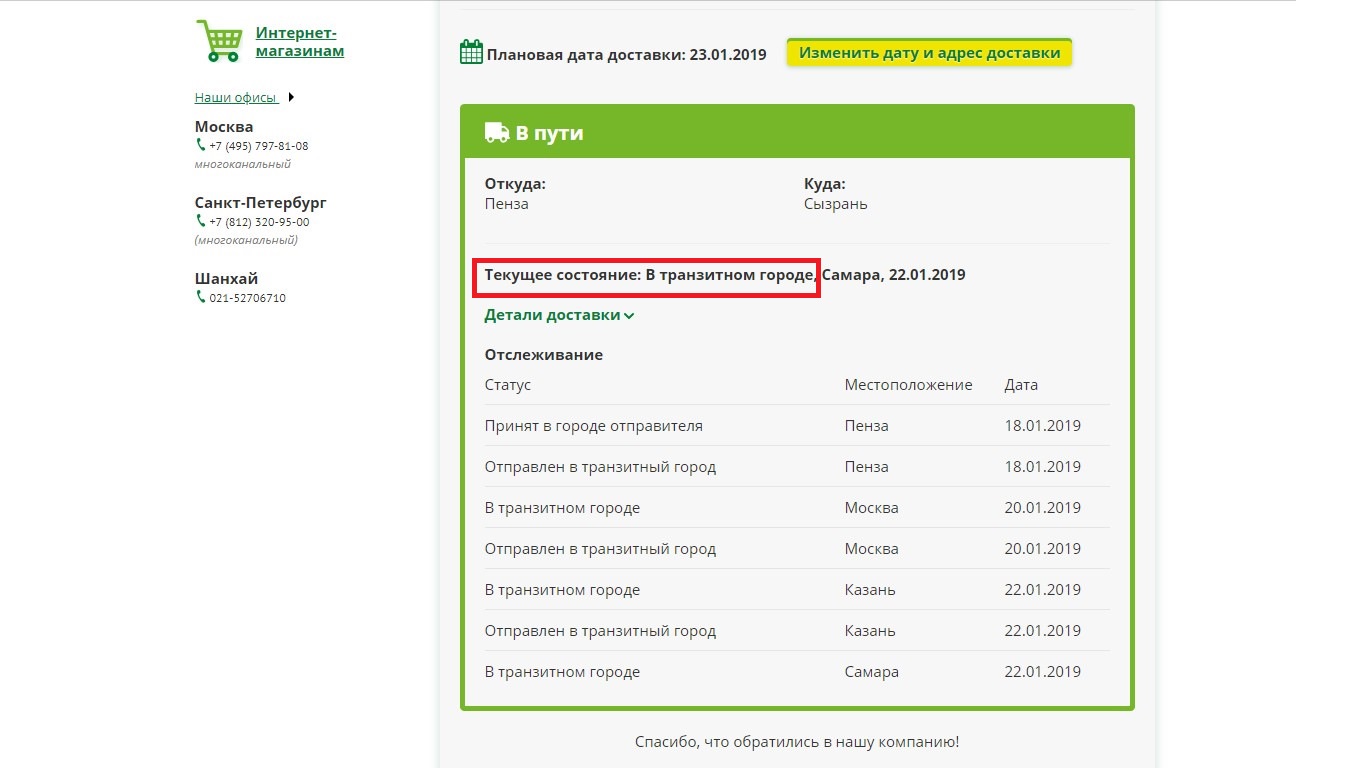Open the Наши офисы link
Screen dimensions: 1365x768
tap(236, 97)
